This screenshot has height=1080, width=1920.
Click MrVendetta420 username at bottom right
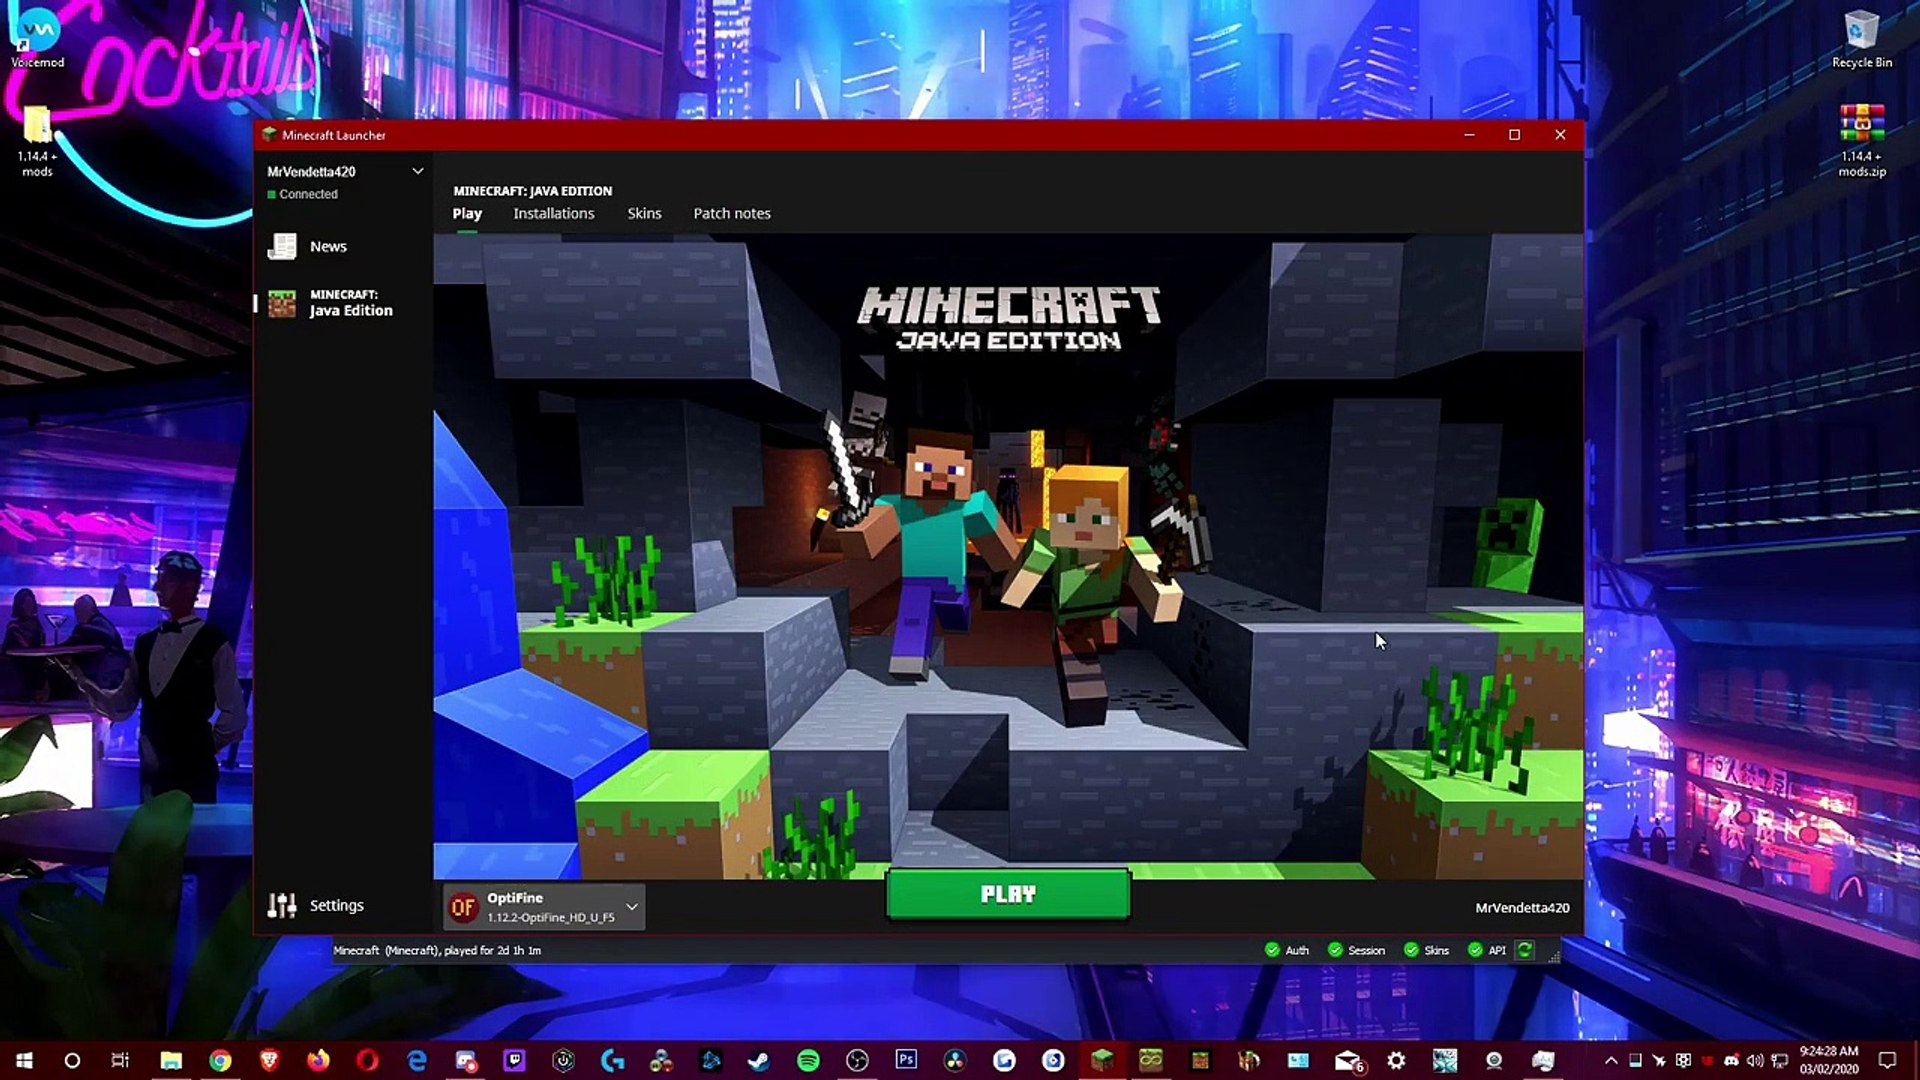pyautogui.click(x=1522, y=908)
